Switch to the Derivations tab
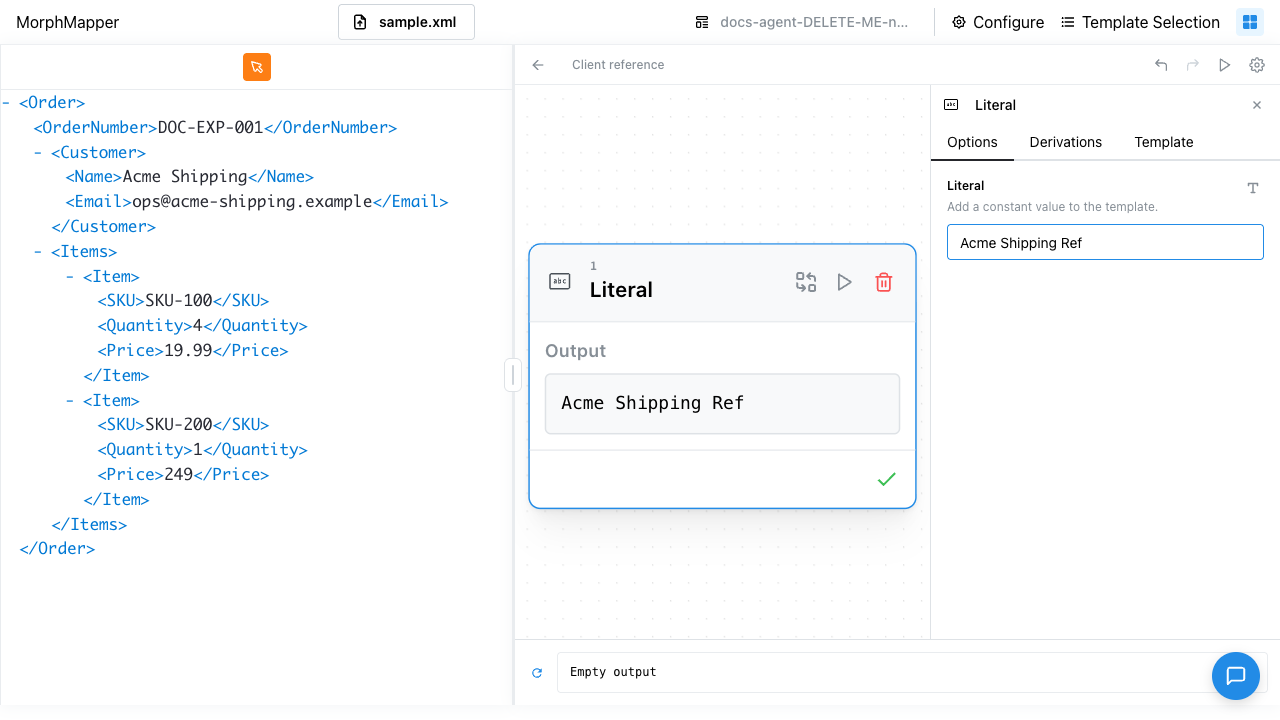The width and height of the screenshot is (1280, 720). click(1066, 142)
